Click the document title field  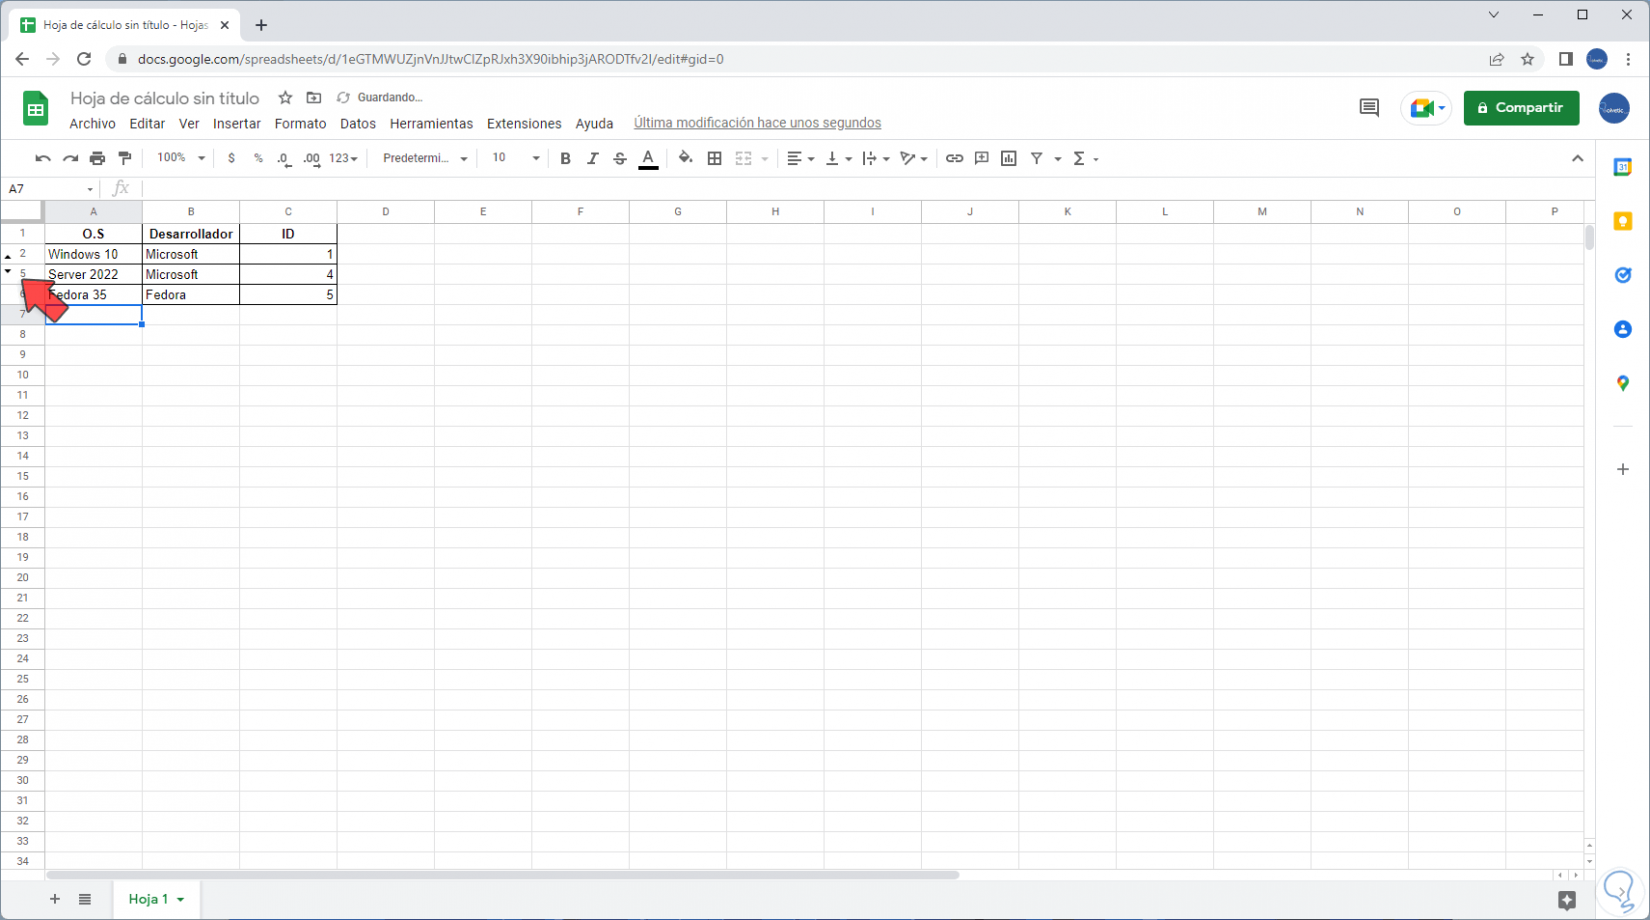coord(165,98)
